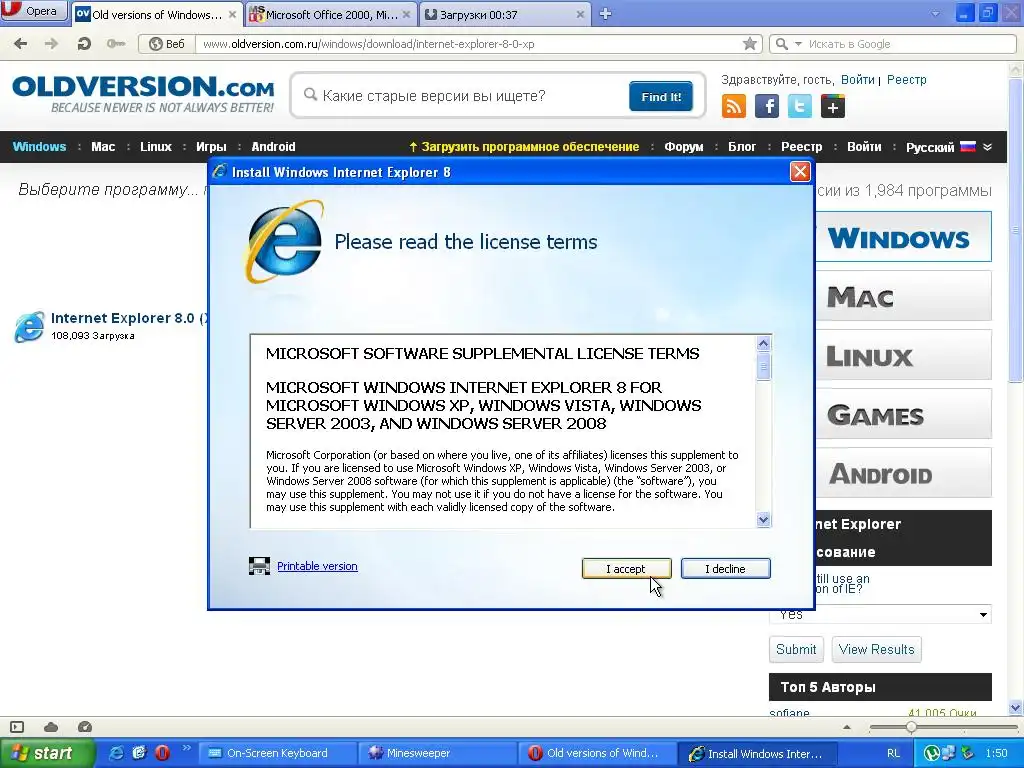
Task: Close the Microsoft Office 2000 tab
Action: coord(407,14)
